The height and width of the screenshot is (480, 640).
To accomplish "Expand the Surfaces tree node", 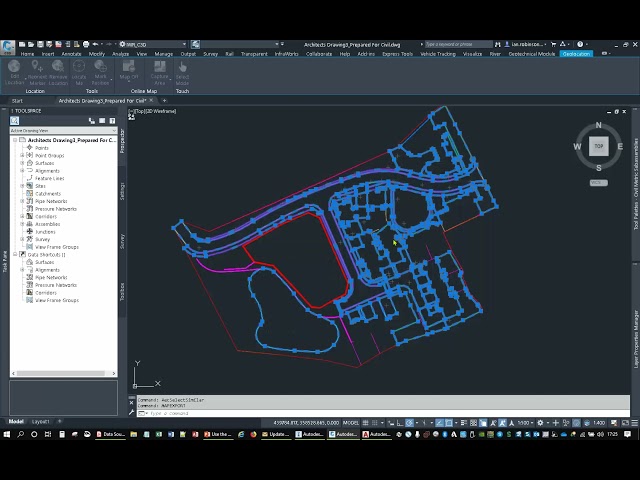I will [22, 163].
